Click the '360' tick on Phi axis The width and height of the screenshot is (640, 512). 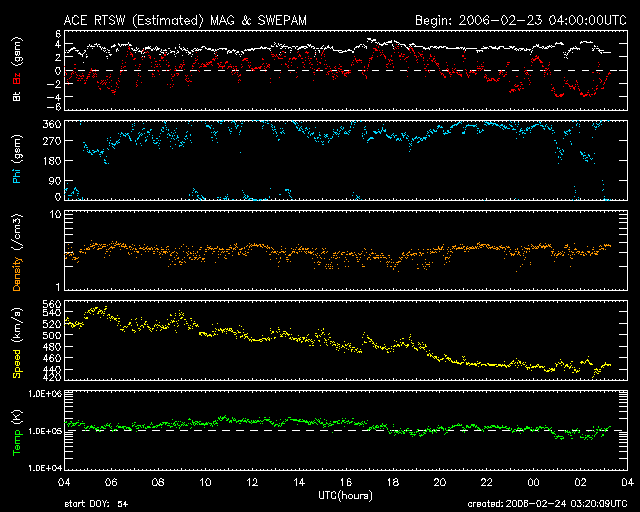(52, 125)
